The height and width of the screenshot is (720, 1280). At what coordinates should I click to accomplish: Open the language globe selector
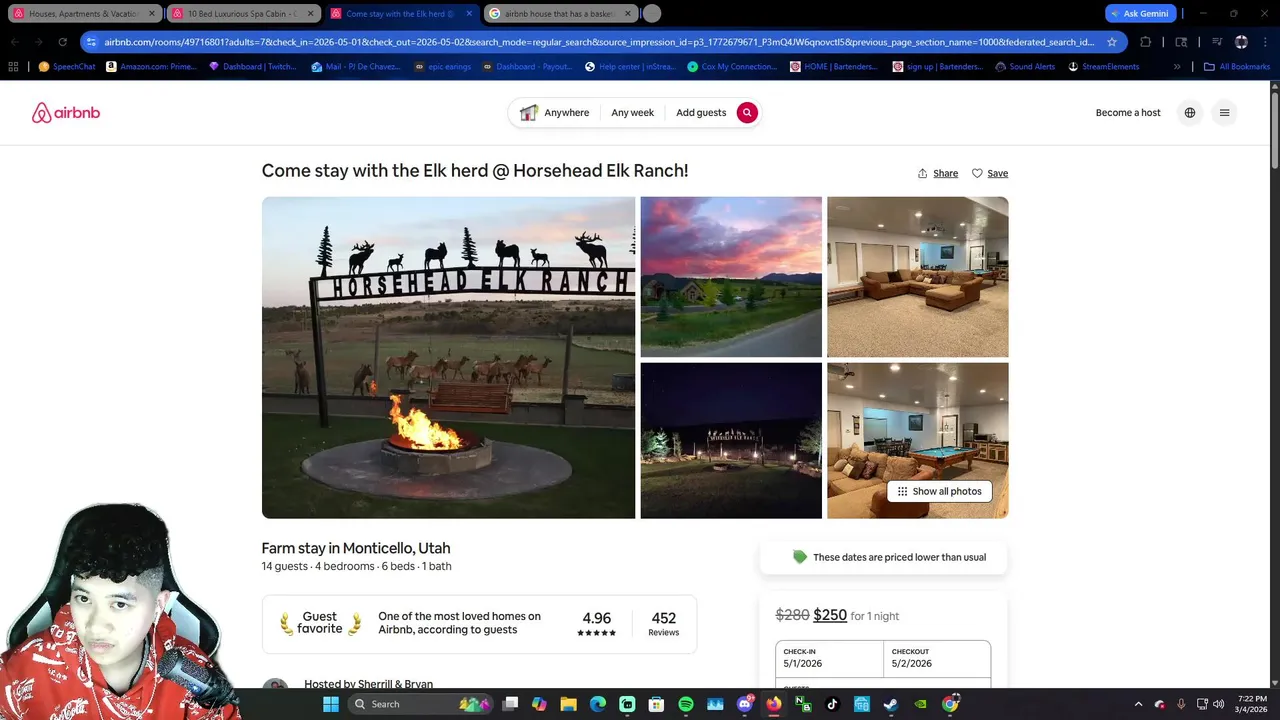tap(1190, 113)
